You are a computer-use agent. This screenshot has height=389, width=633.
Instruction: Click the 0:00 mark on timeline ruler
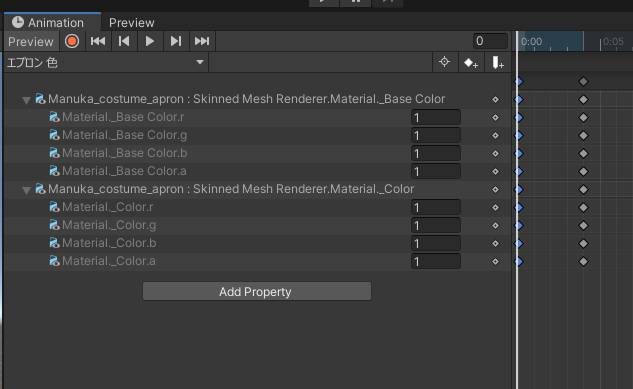click(x=531, y=42)
